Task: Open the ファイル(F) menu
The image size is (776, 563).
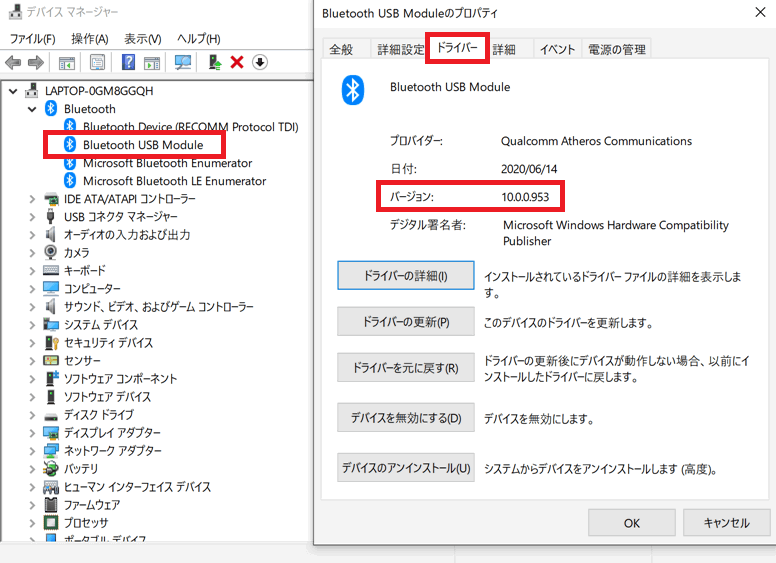Action: pos(33,39)
